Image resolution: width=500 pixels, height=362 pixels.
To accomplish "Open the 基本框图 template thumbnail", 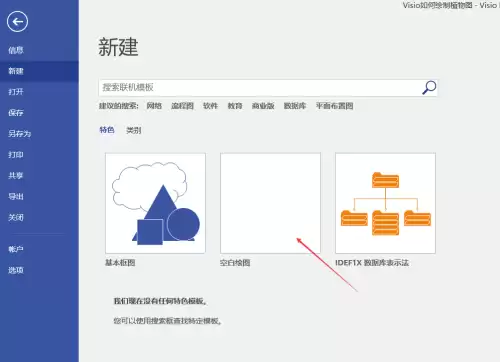I will 155,203.
